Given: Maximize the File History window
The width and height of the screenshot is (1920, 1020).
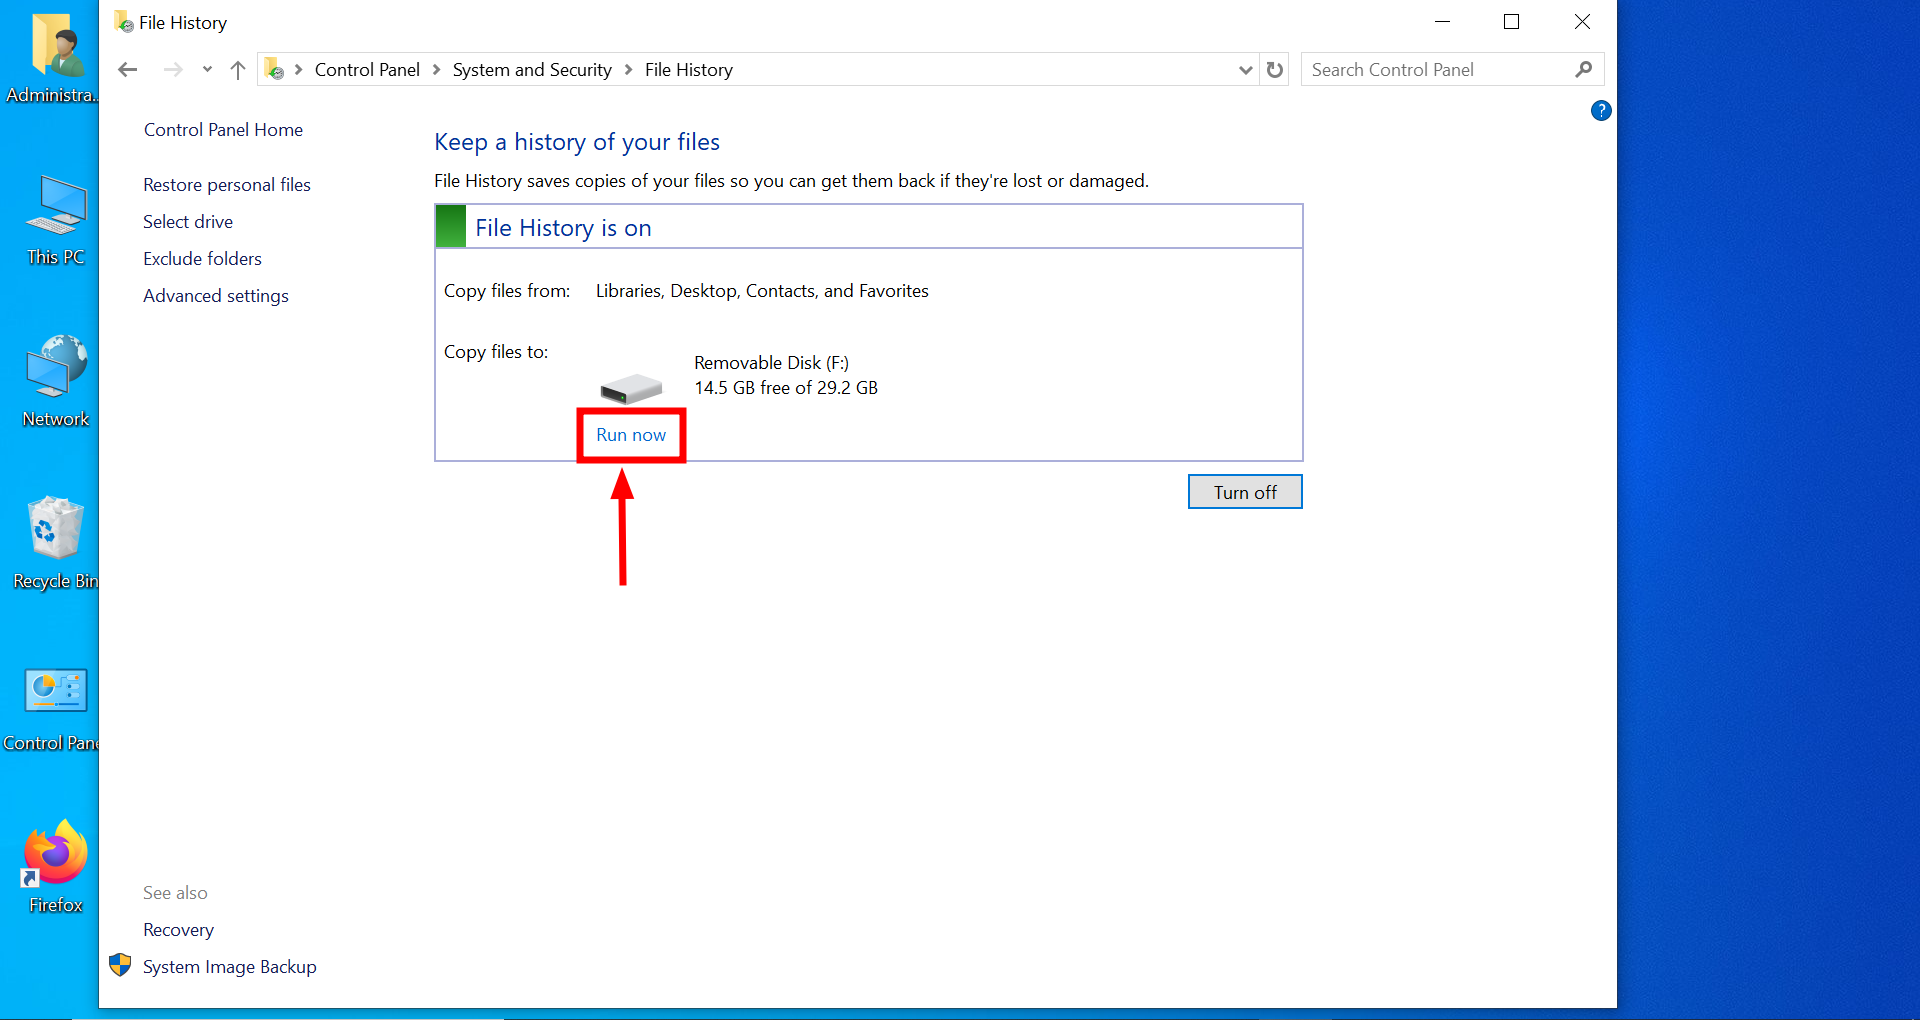Looking at the screenshot, I should coord(1512,22).
